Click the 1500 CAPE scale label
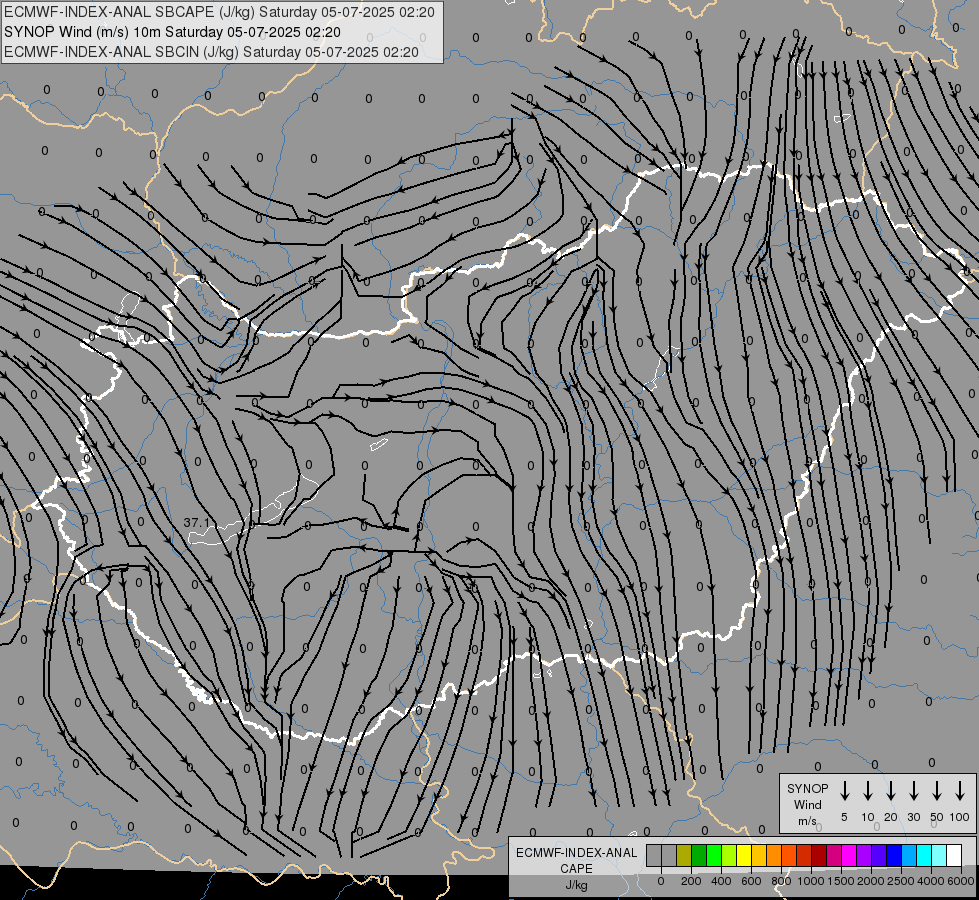 click(841, 881)
